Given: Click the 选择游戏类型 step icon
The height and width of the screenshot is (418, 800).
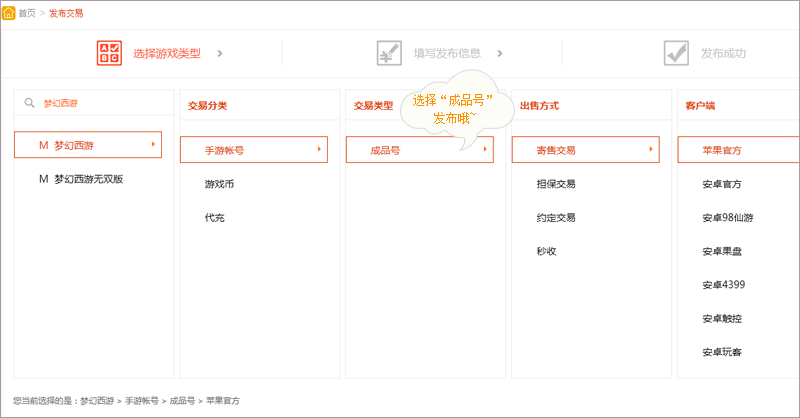Looking at the screenshot, I should [108, 53].
